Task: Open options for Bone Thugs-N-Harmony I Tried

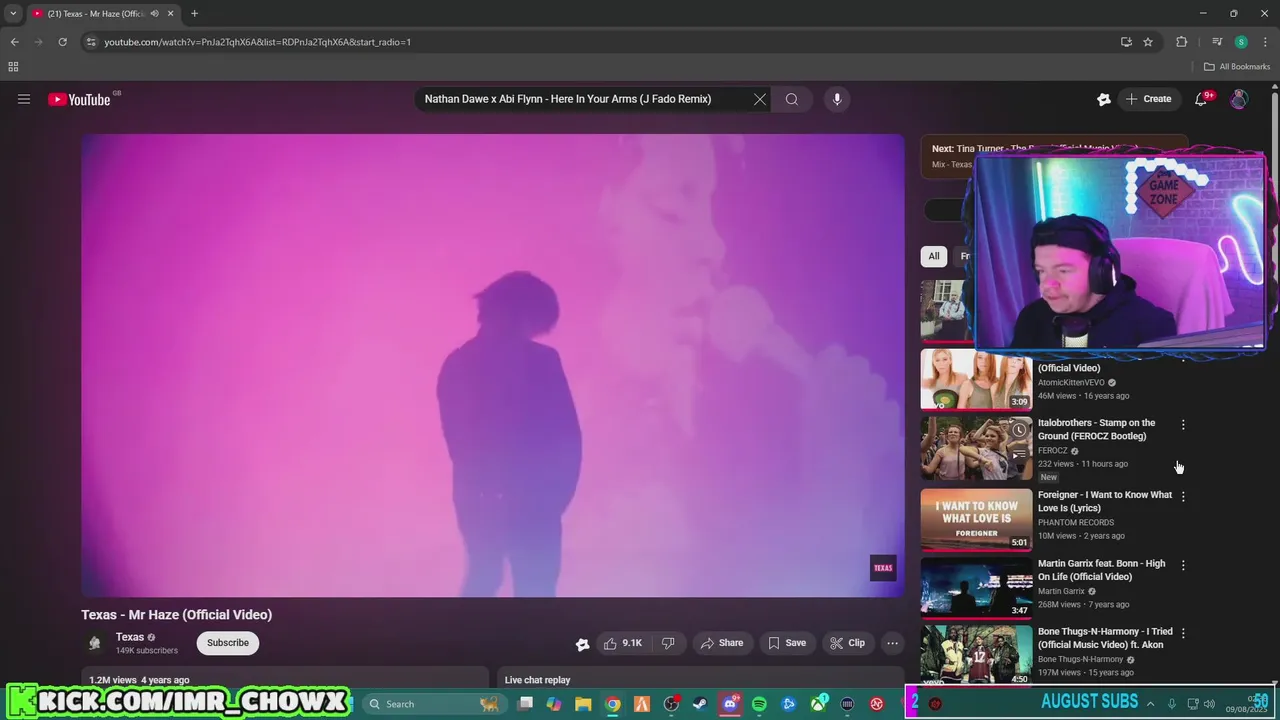Action: pos(1183,634)
